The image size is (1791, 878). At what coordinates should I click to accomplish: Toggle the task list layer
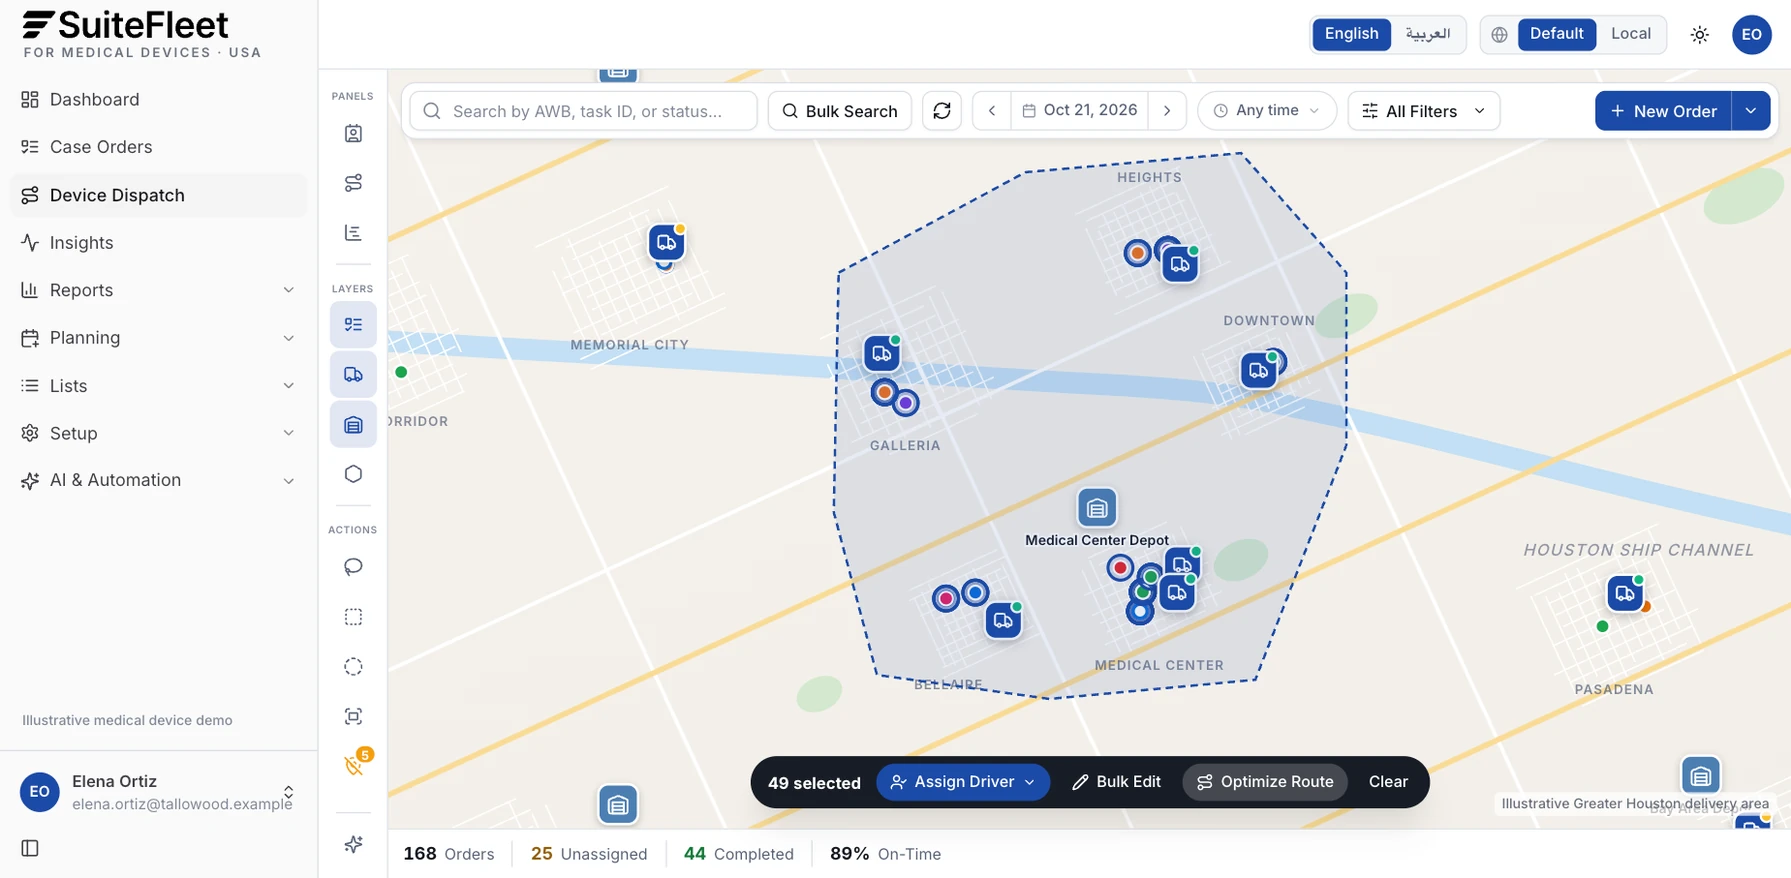click(353, 325)
